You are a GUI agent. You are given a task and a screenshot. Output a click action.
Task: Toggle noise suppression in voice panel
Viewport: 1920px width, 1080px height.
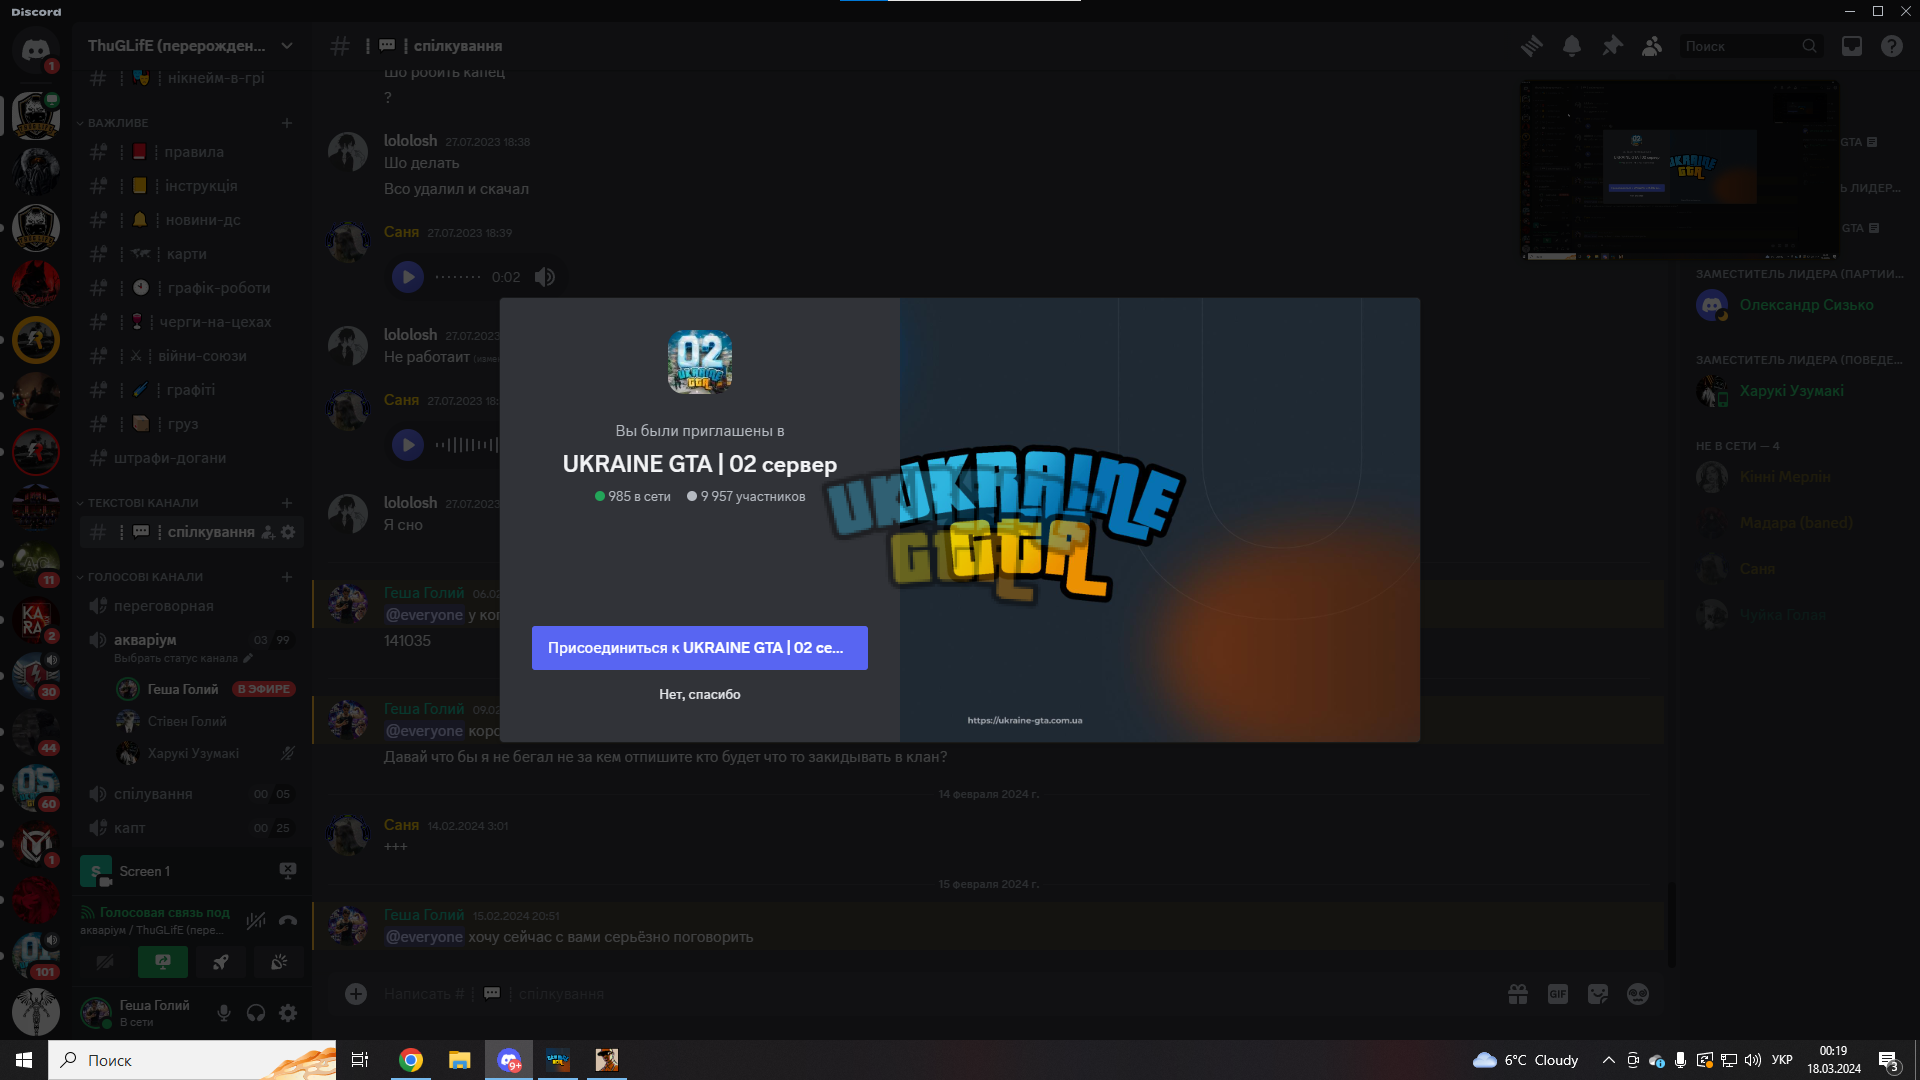click(x=256, y=920)
